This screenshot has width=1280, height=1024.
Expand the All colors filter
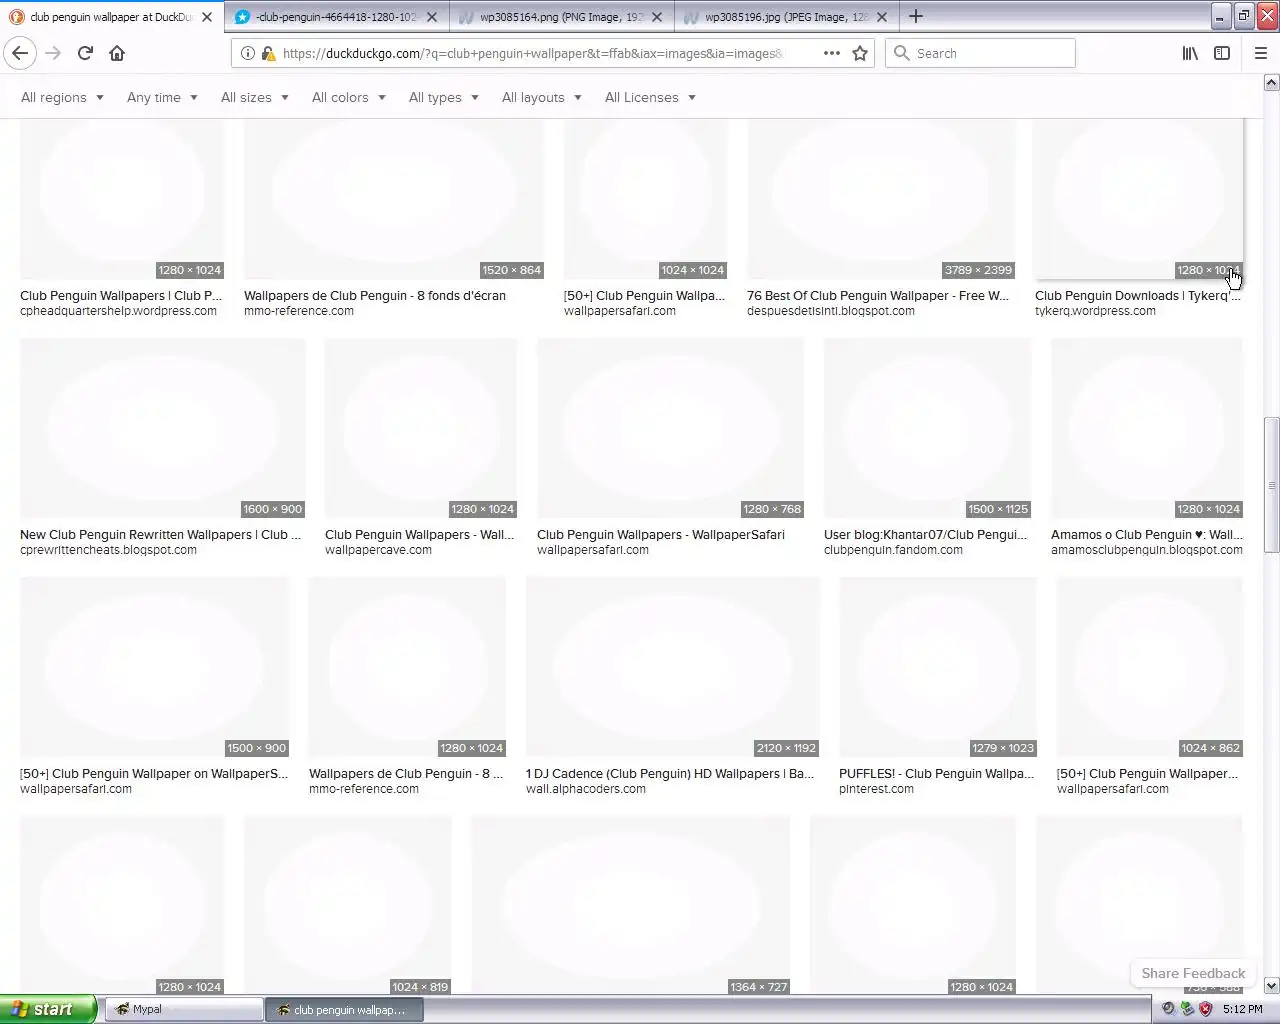(x=348, y=97)
